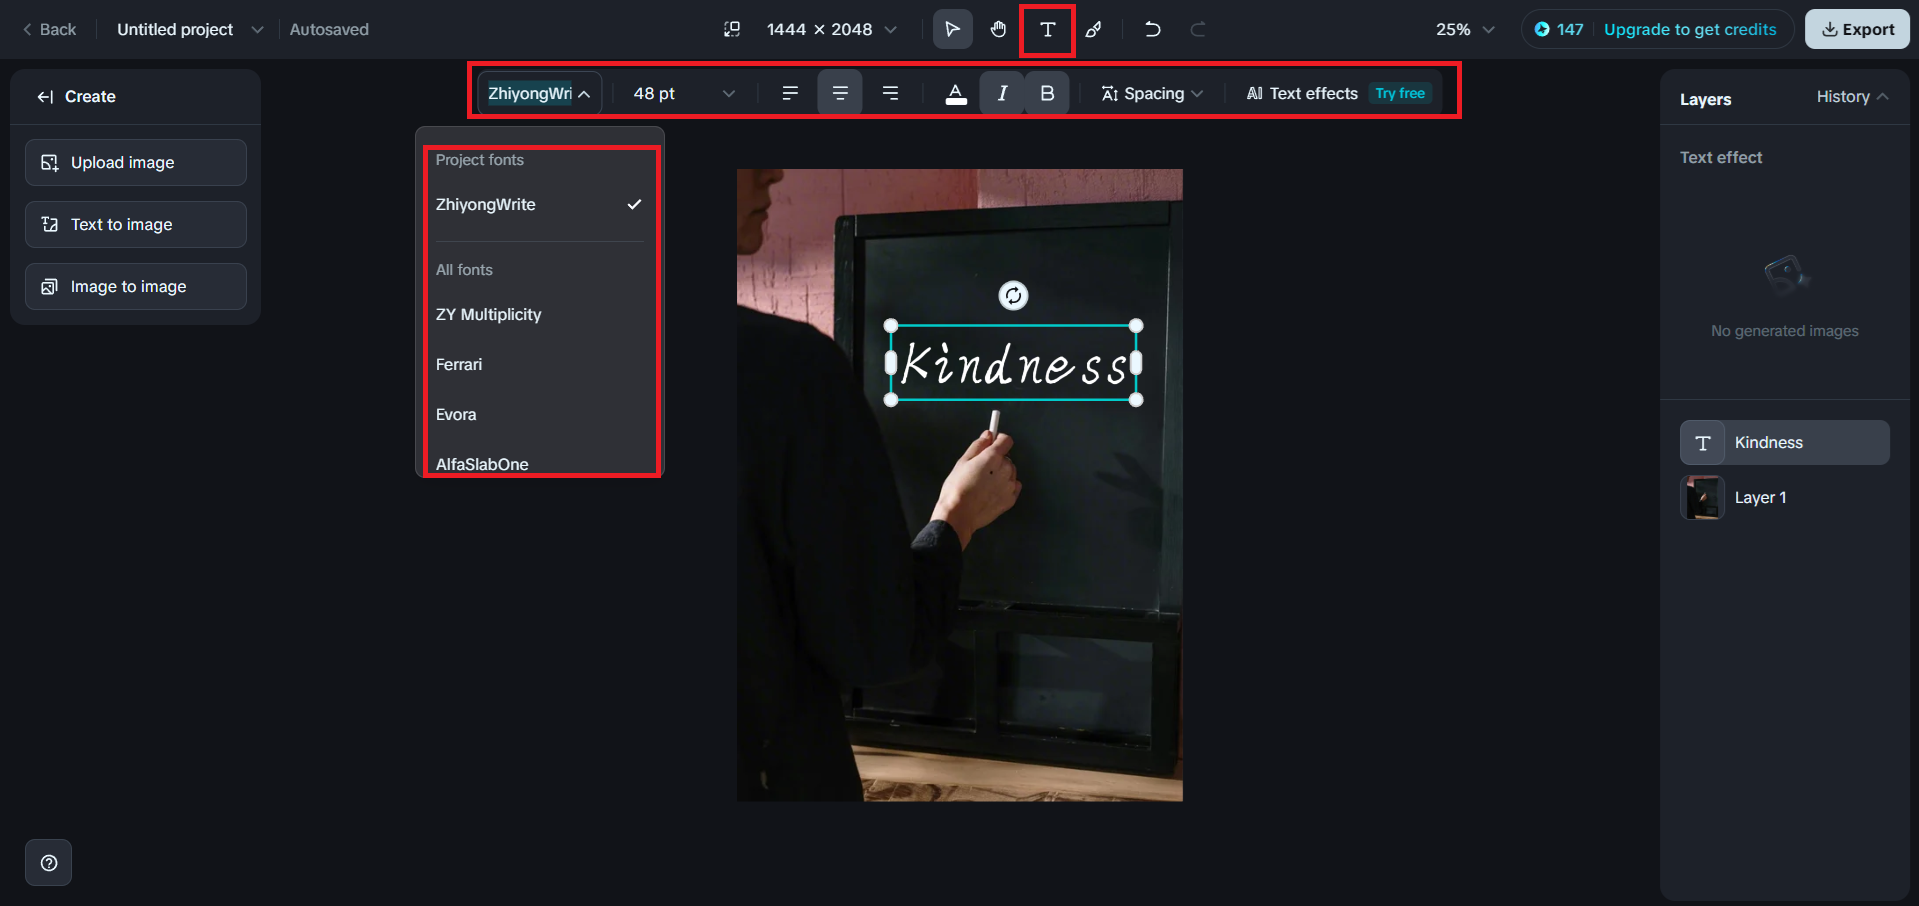Choose the ZY Multiplicity font

tap(488, 314)
